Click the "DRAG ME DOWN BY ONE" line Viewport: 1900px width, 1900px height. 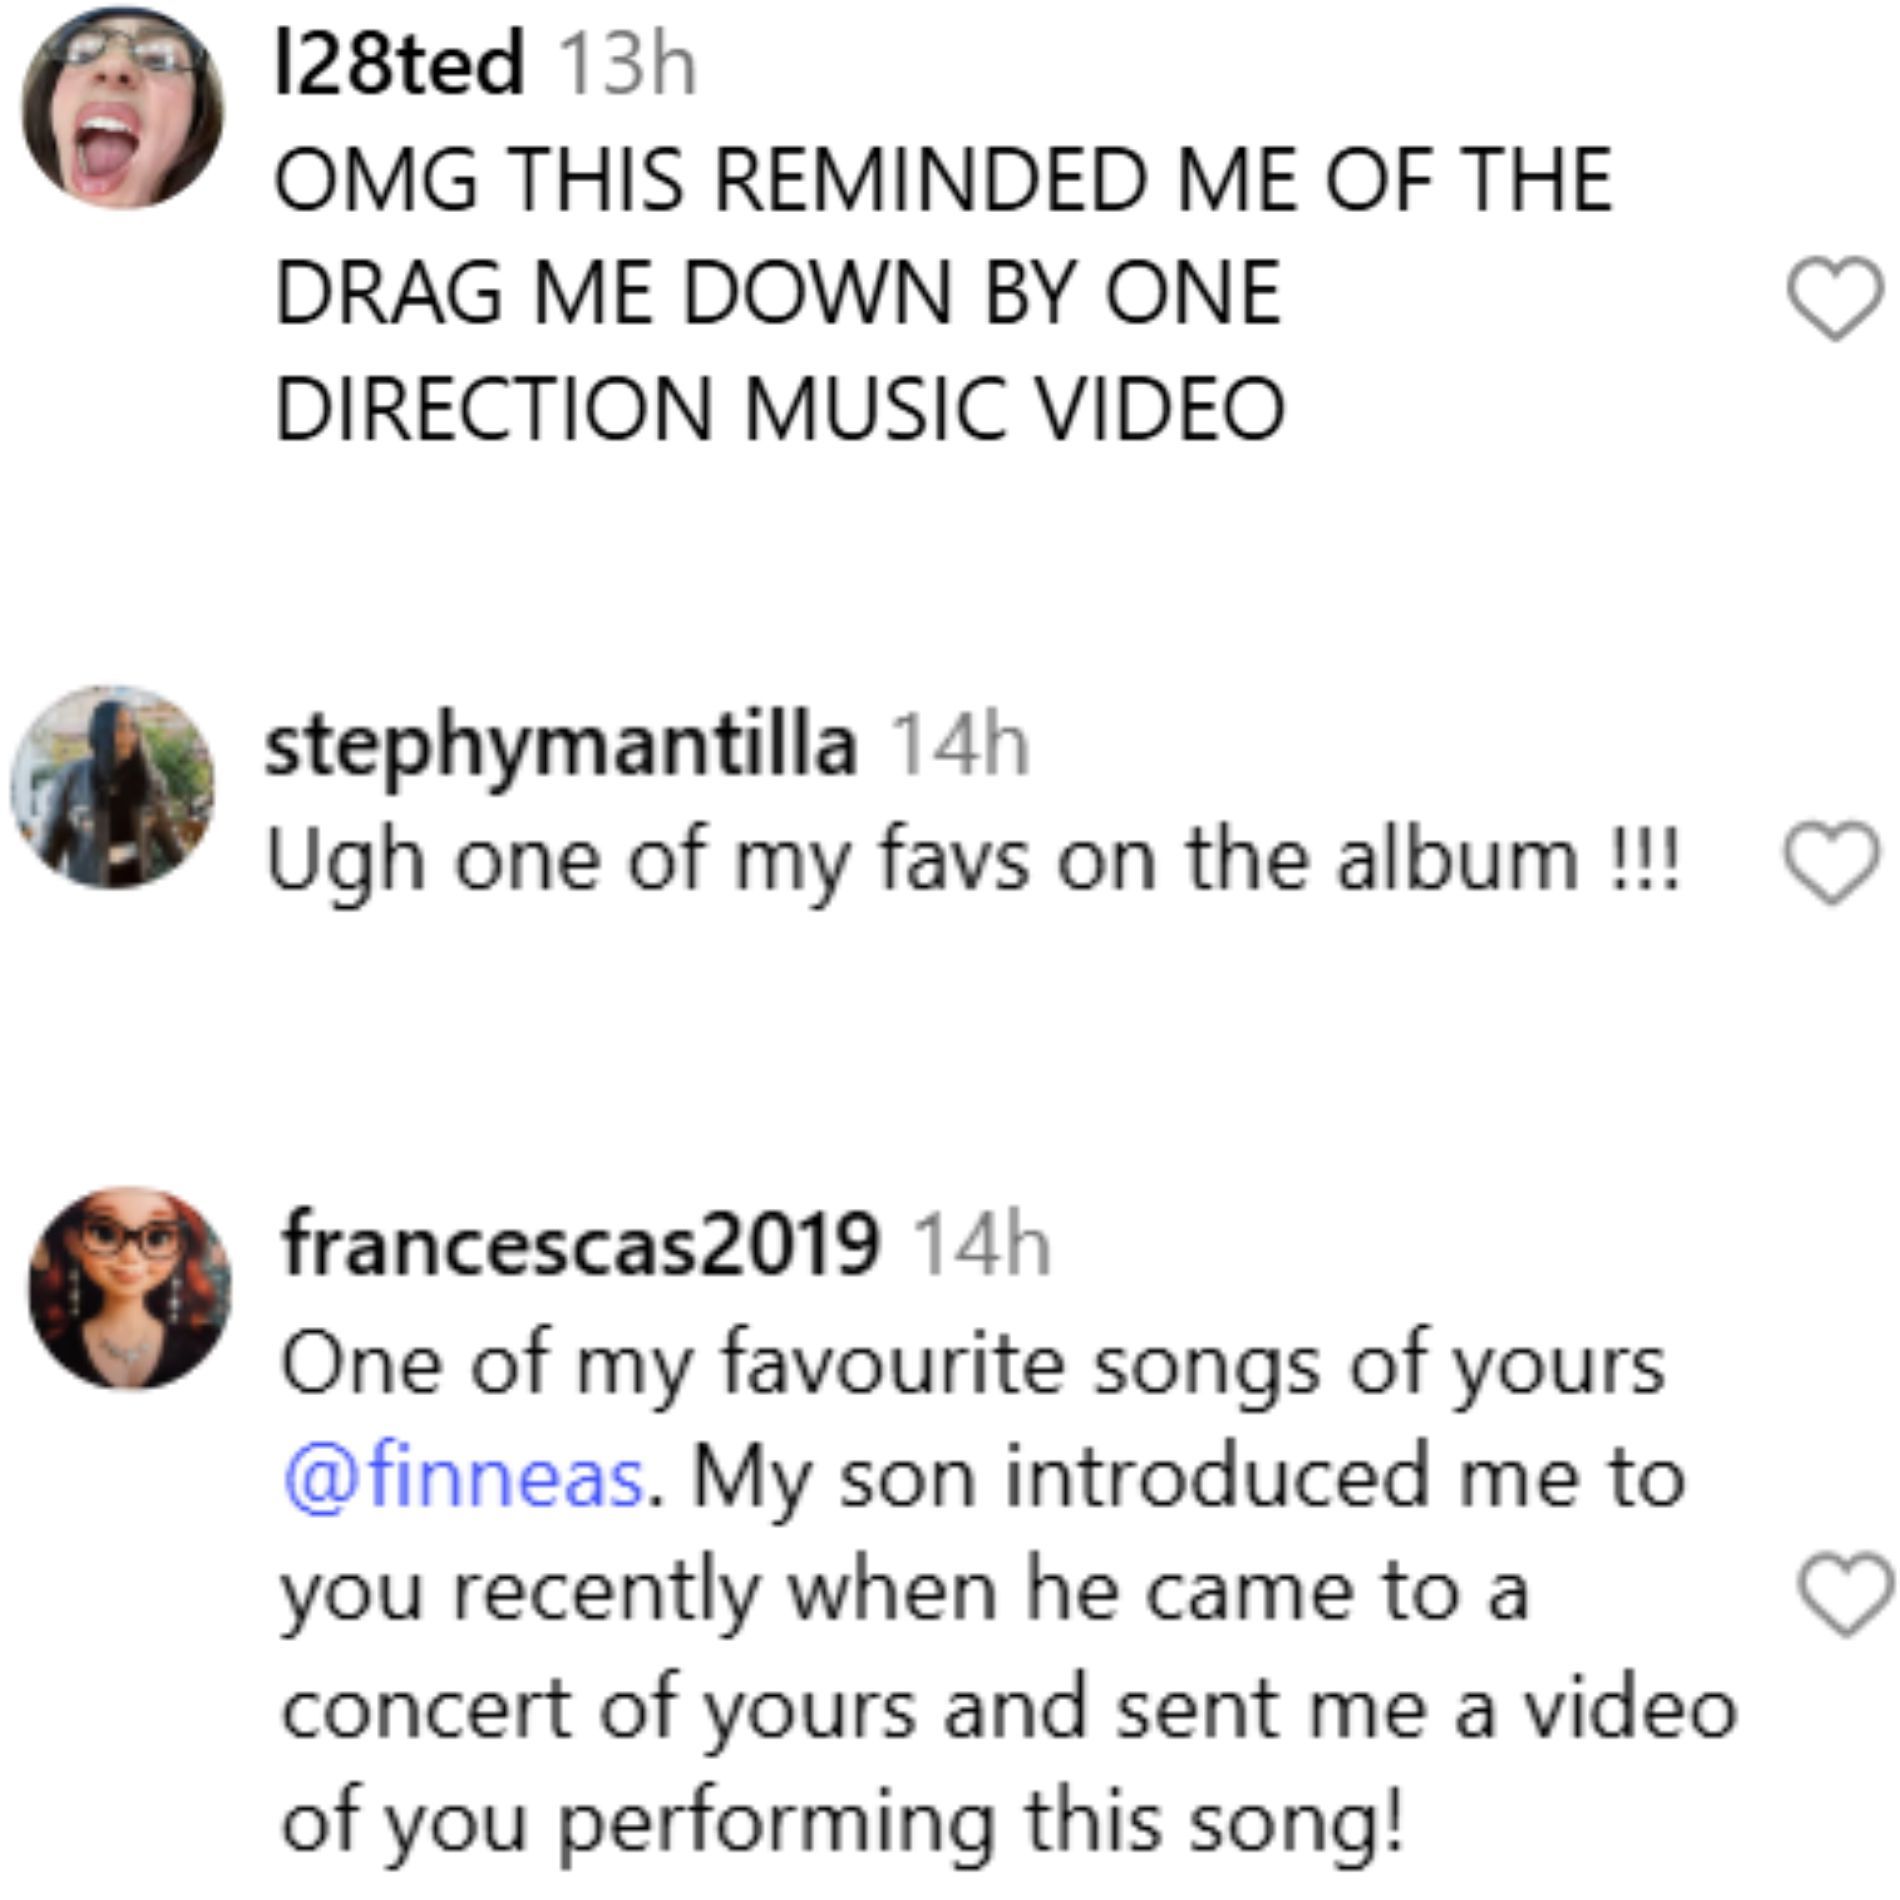[777, 294]
